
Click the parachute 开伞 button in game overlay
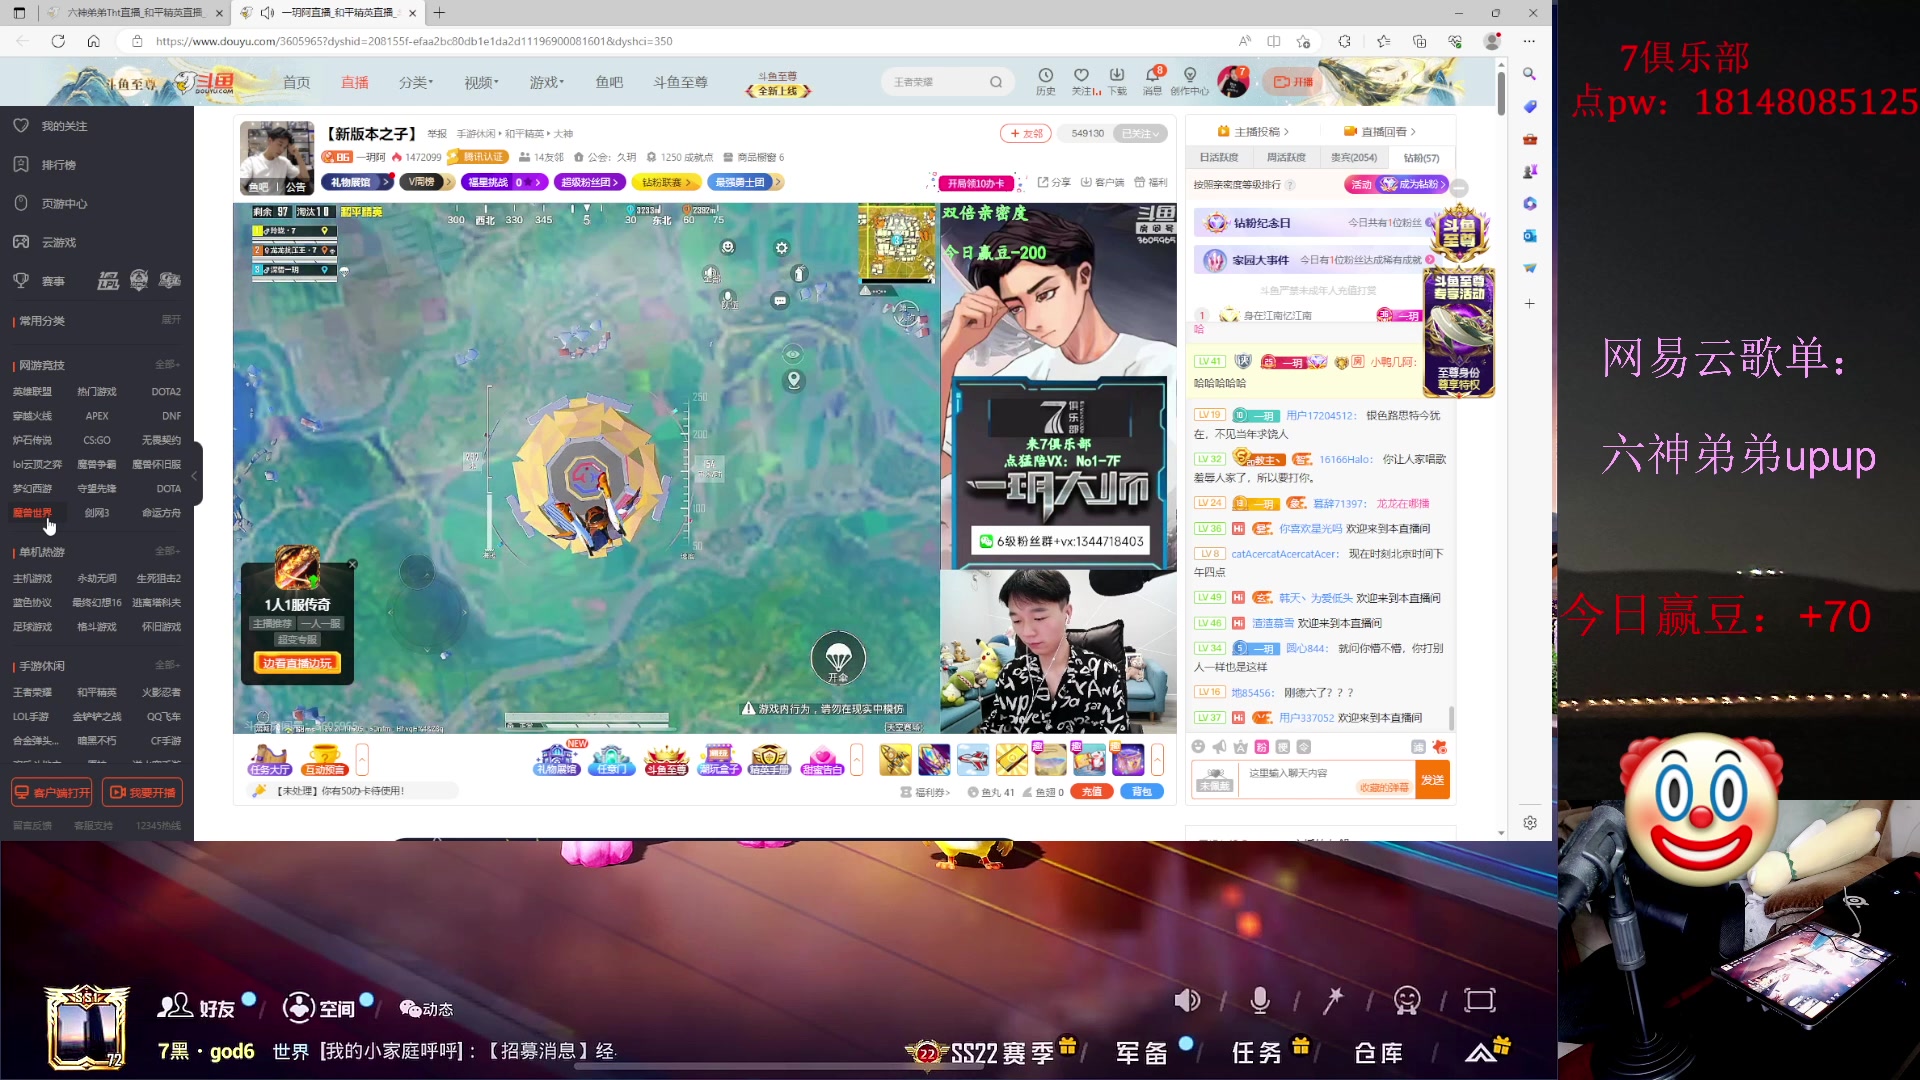(839, 658)
